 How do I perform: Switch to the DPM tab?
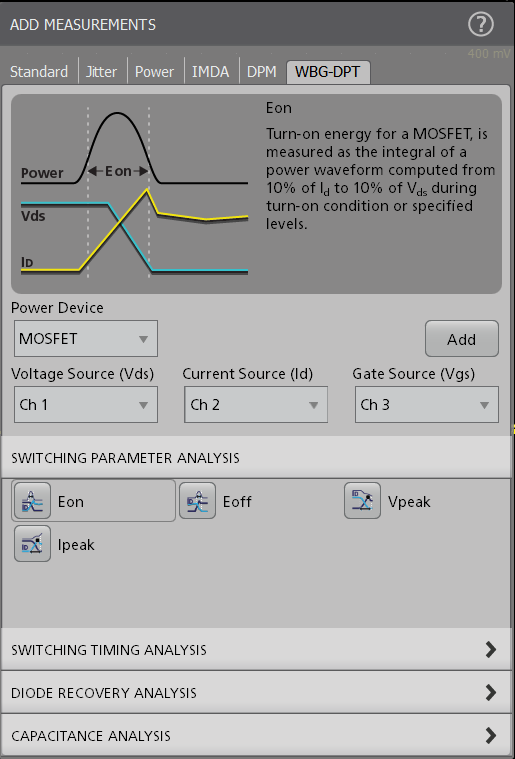click(261, 72)
